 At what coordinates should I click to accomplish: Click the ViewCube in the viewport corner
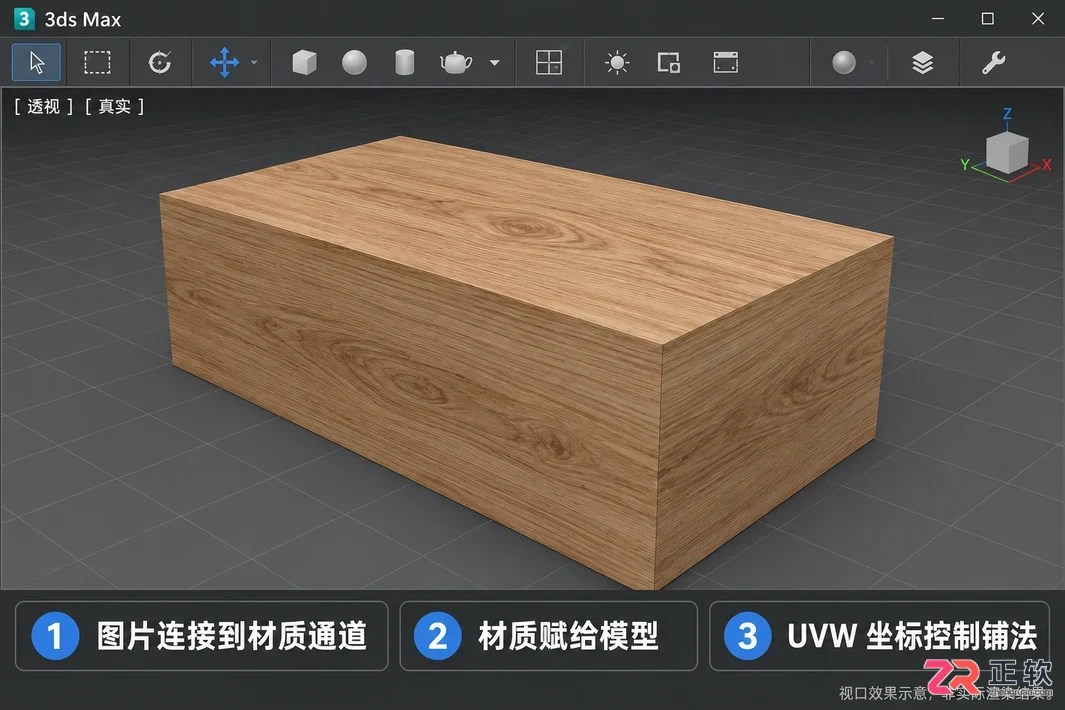coord(1007,153)
